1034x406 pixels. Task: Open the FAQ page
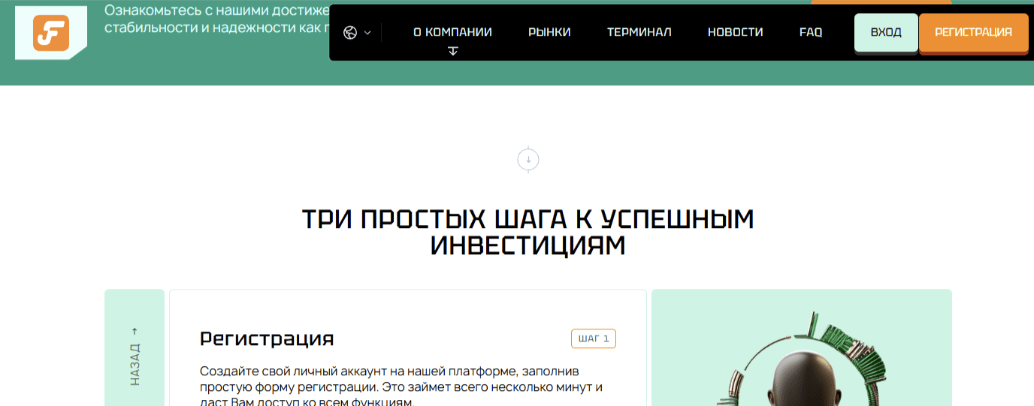810,32
